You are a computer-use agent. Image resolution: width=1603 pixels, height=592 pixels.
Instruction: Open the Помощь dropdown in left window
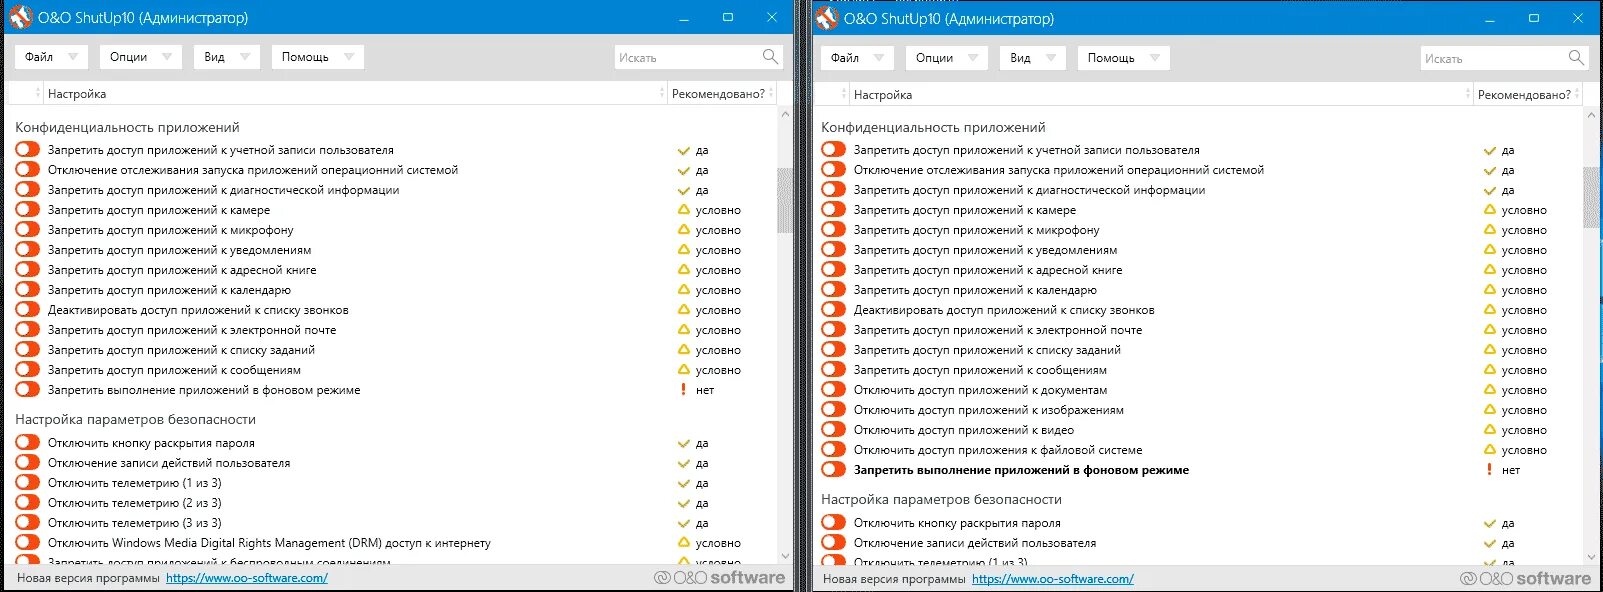(x=317, y=57)
